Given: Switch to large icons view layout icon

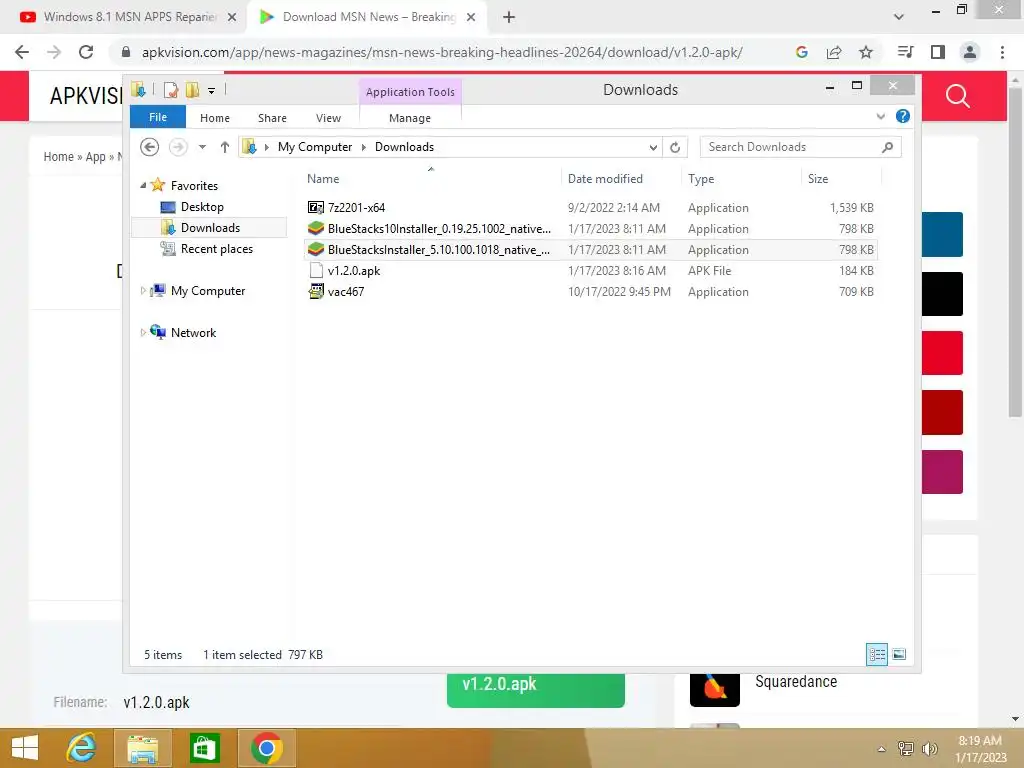Looking at the screenshot, I should [899, 654].
